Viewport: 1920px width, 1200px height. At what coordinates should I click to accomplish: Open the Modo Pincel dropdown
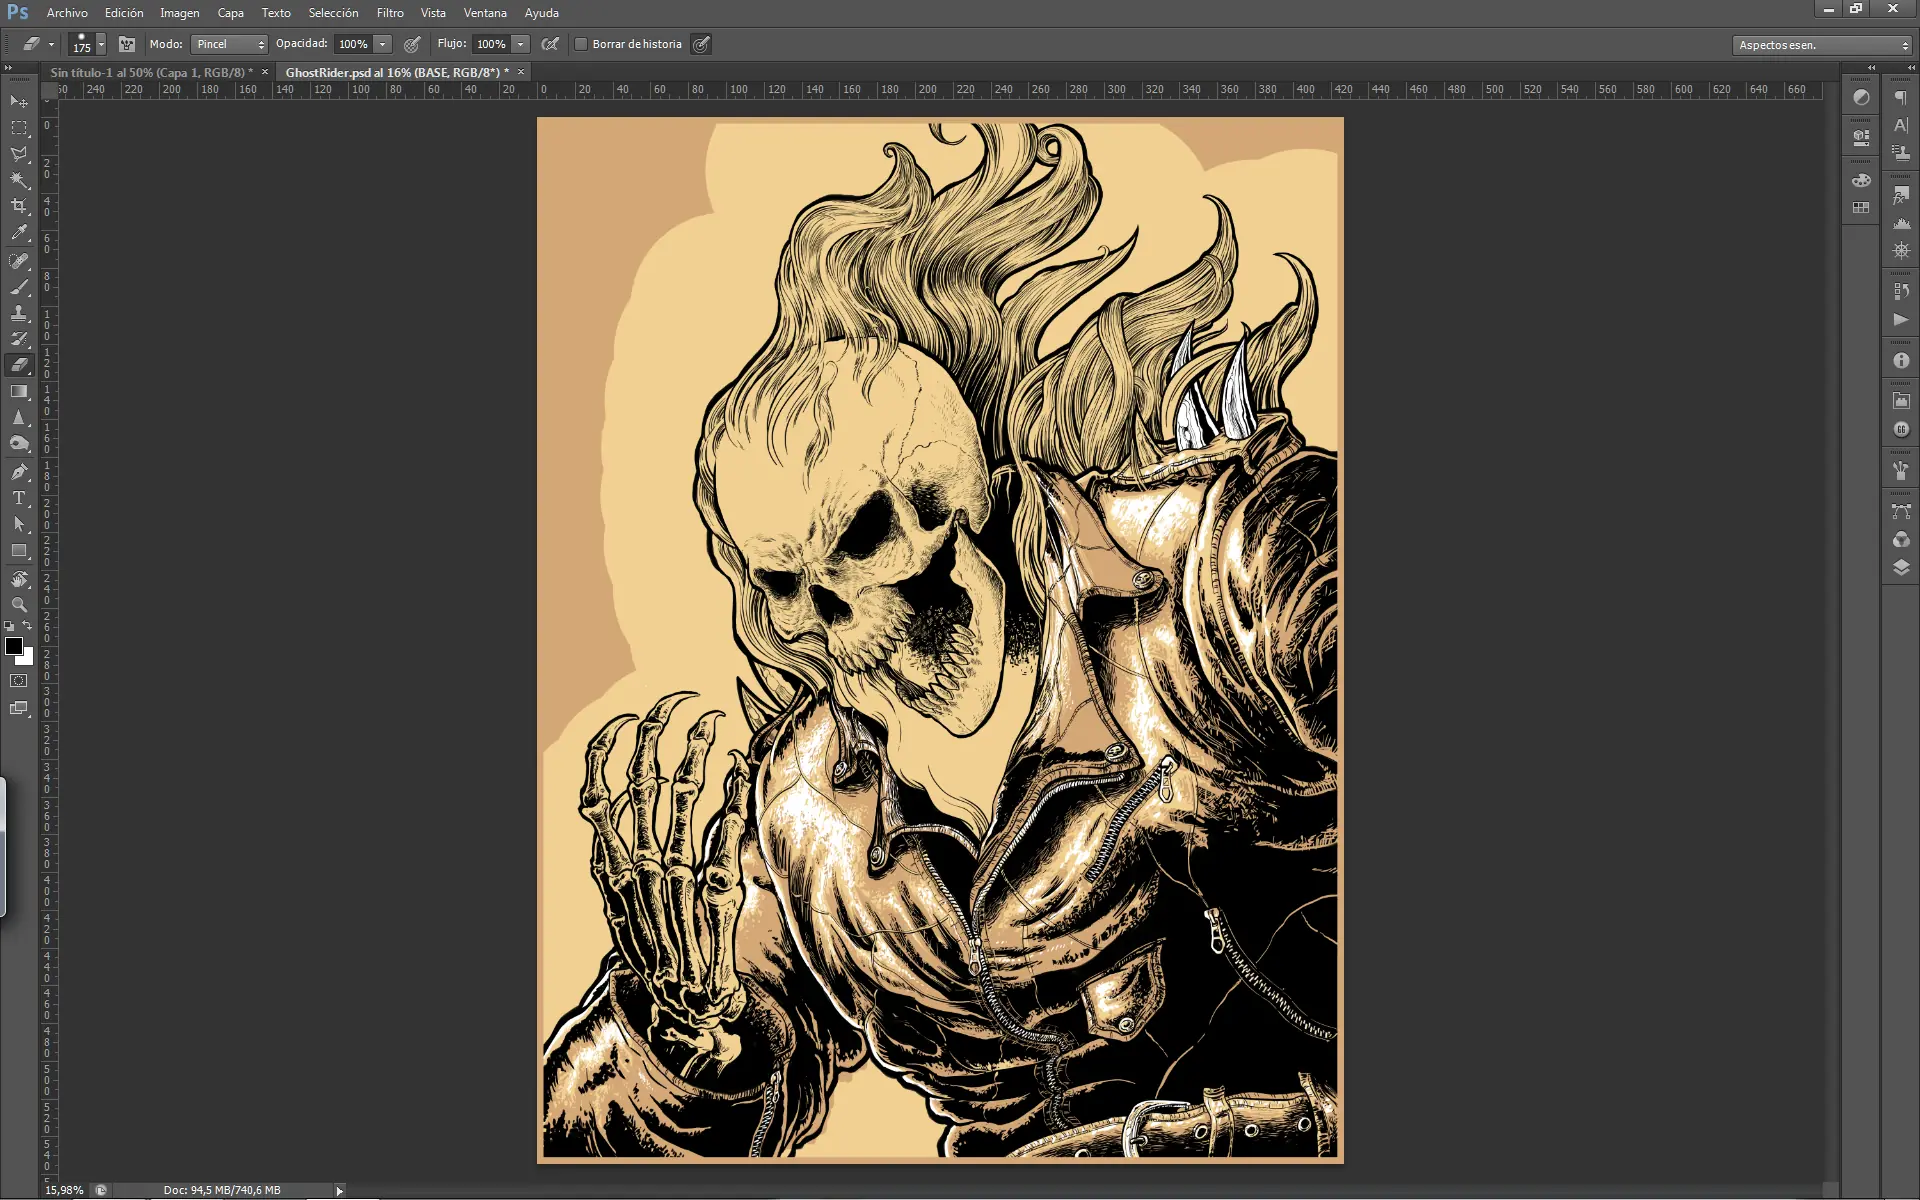pos(229,44)
